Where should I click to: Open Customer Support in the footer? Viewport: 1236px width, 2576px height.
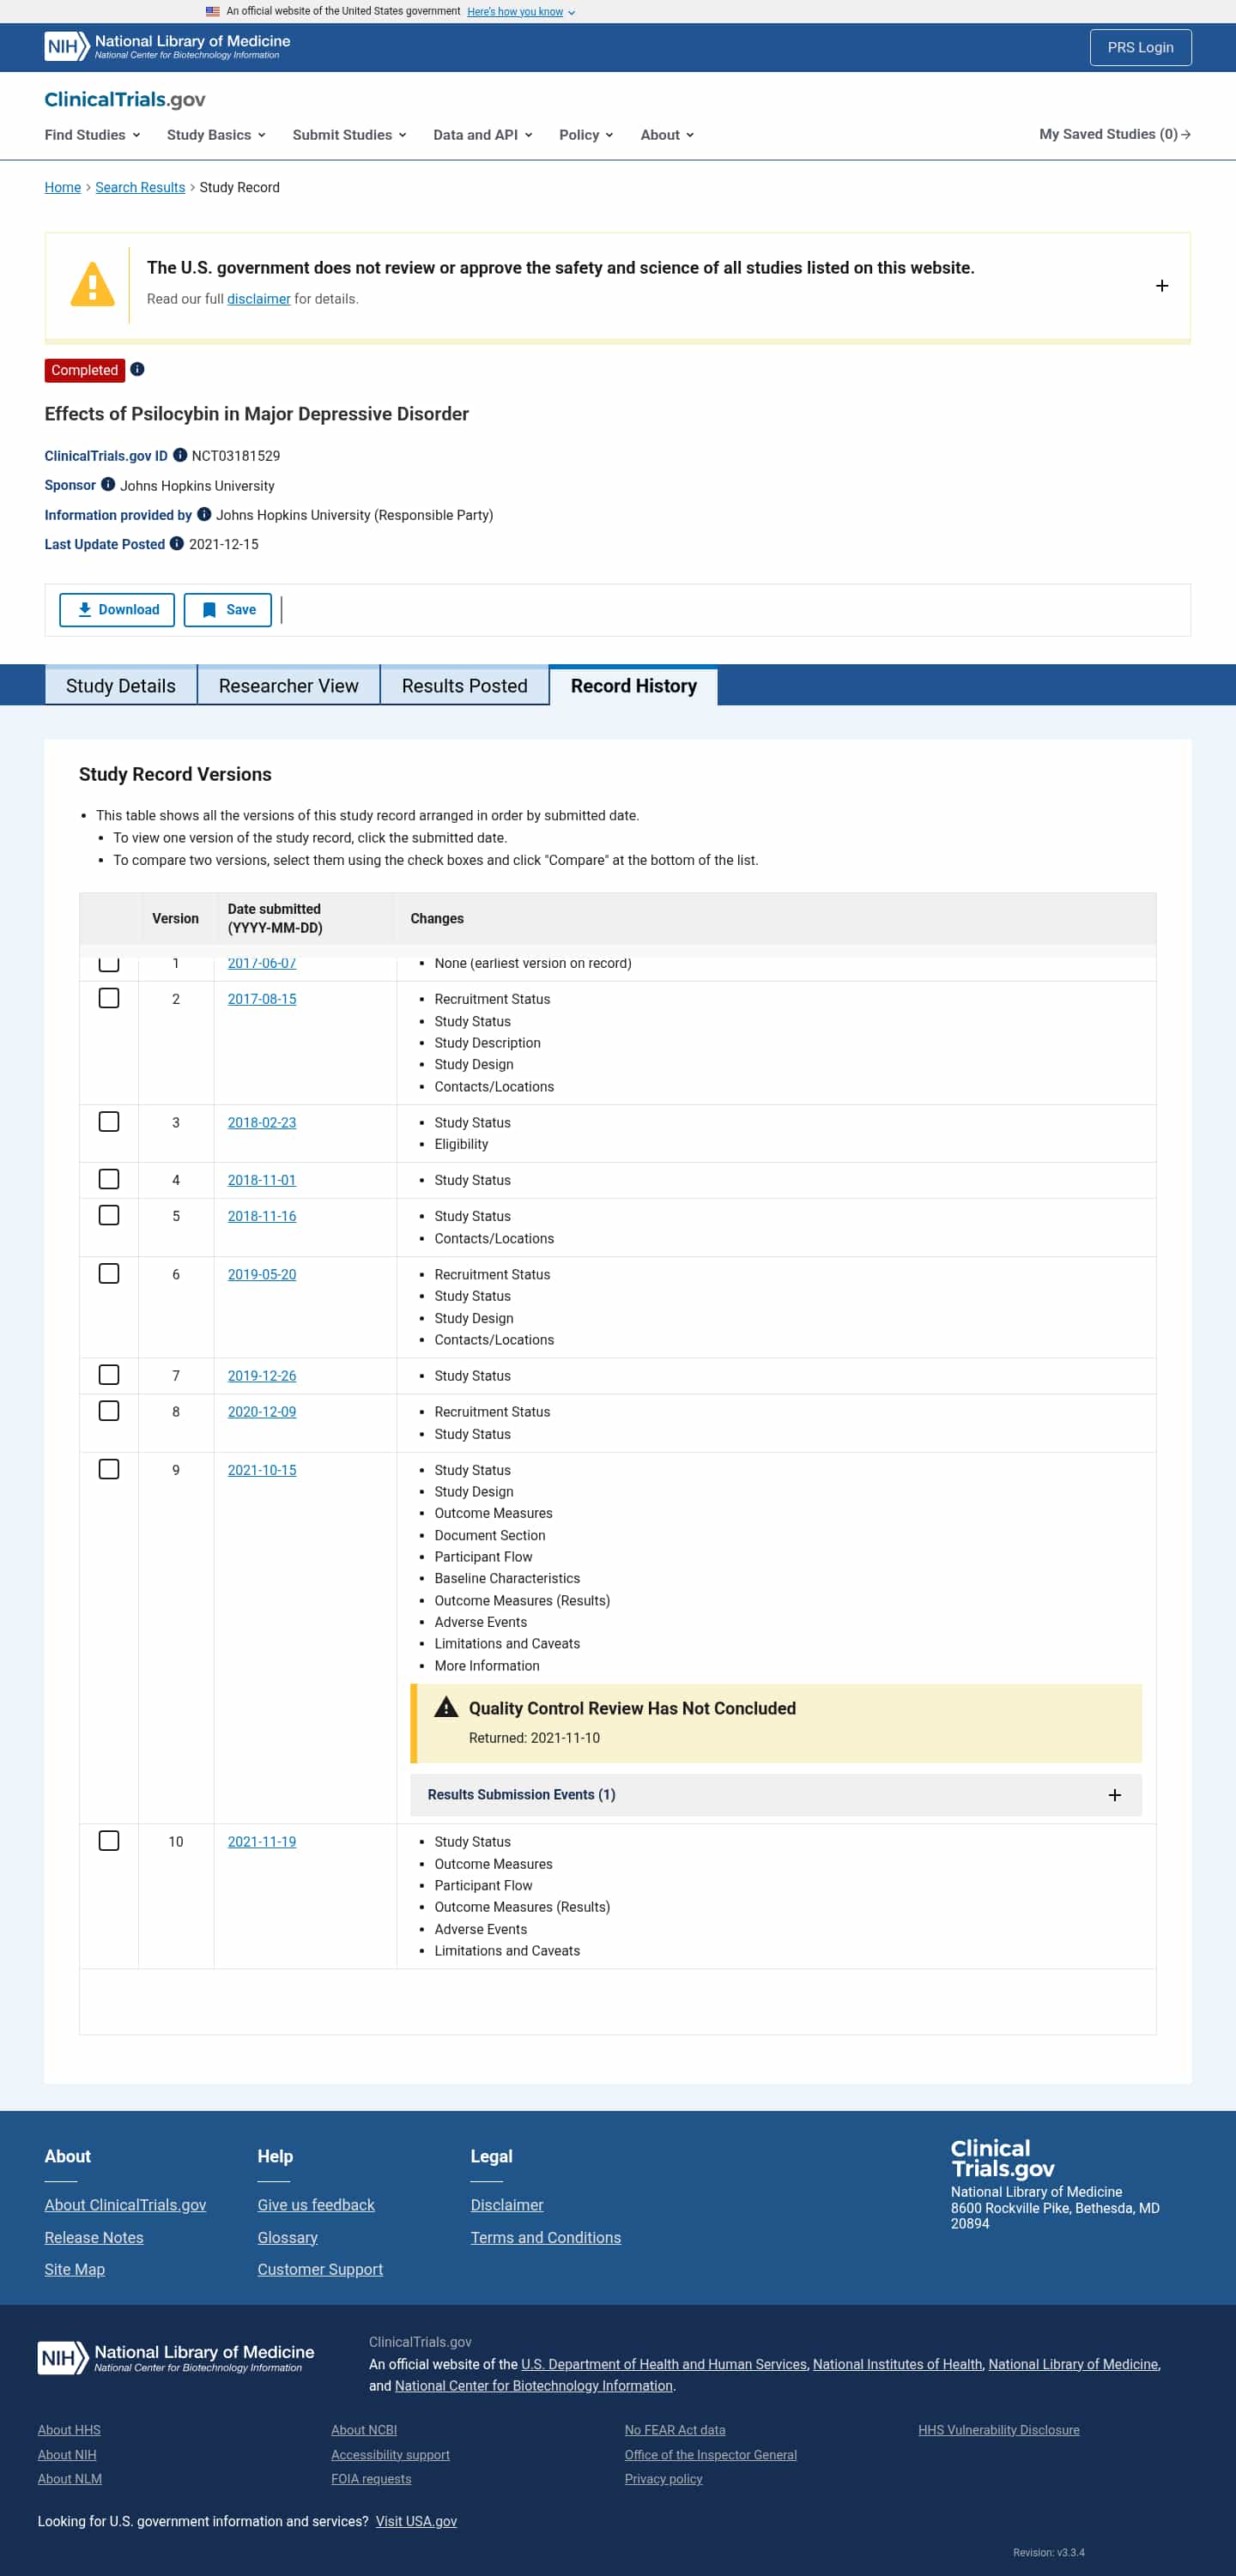click(320, 2269)
